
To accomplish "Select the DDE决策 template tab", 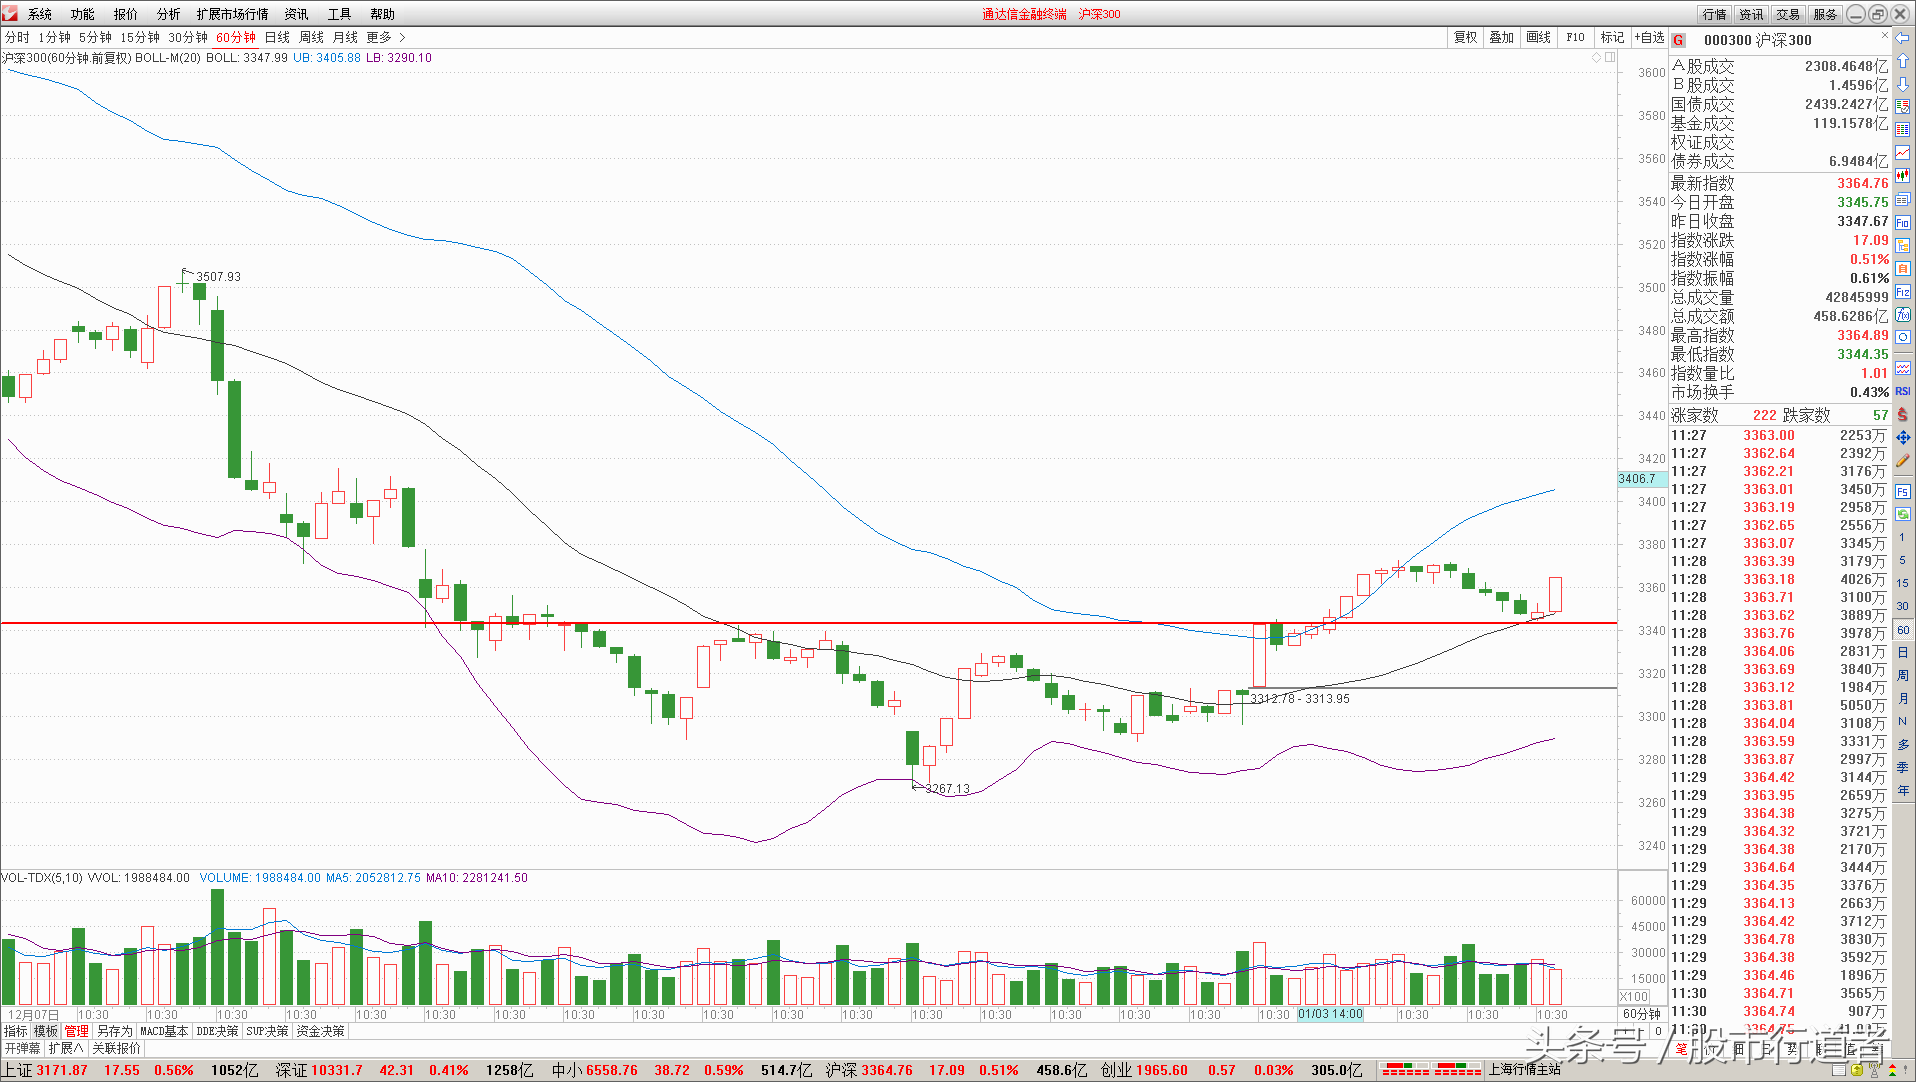I will pyautogui.click(x=217, y=1031).
